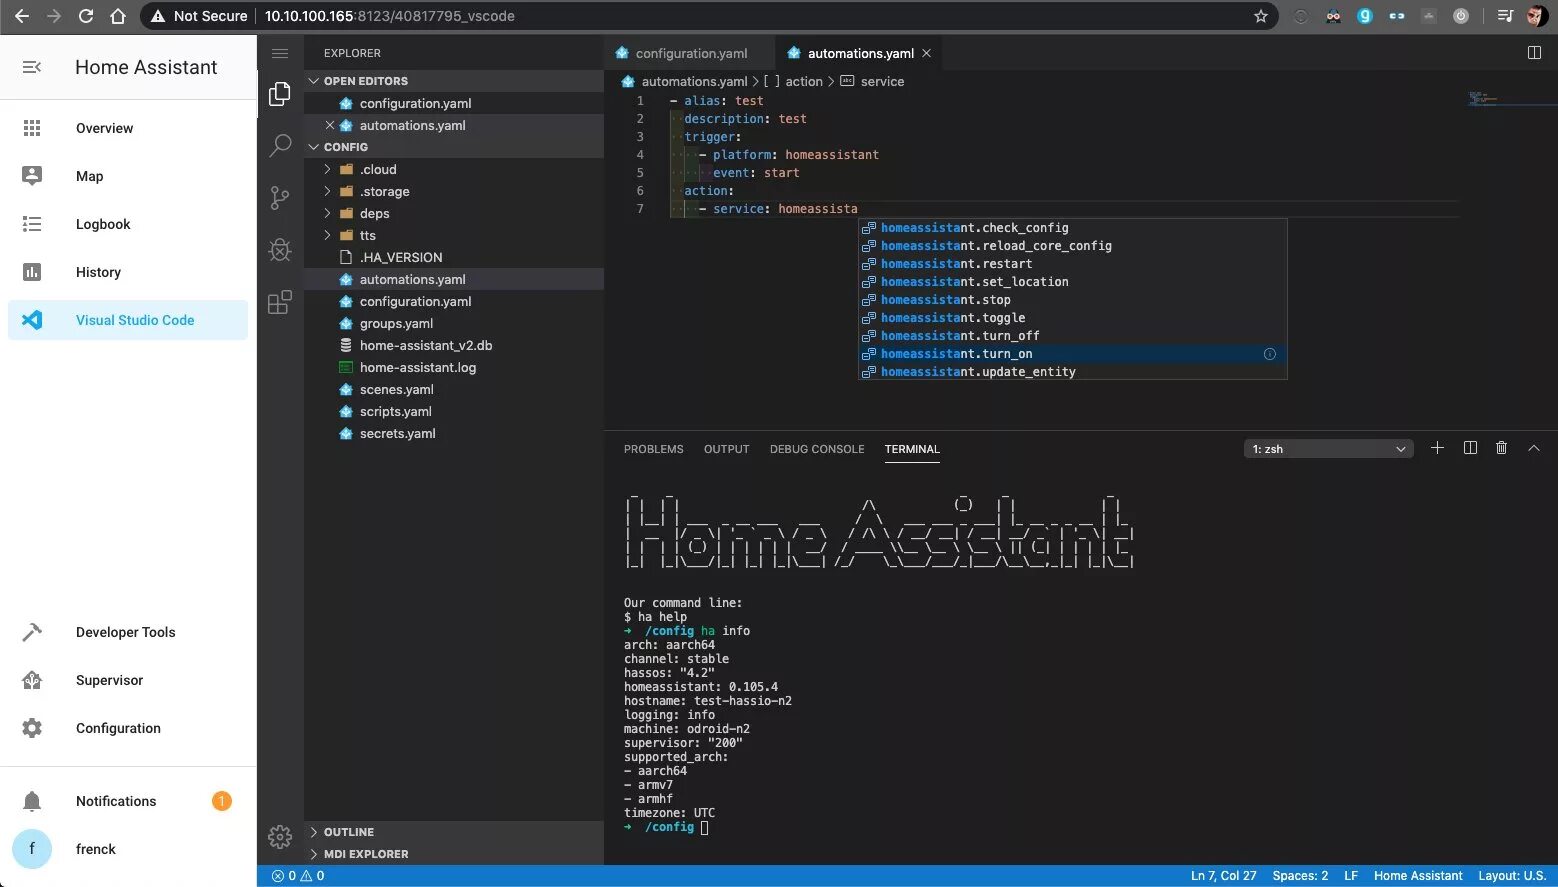Click the Split Editor Right icon

click(1534, 53)
